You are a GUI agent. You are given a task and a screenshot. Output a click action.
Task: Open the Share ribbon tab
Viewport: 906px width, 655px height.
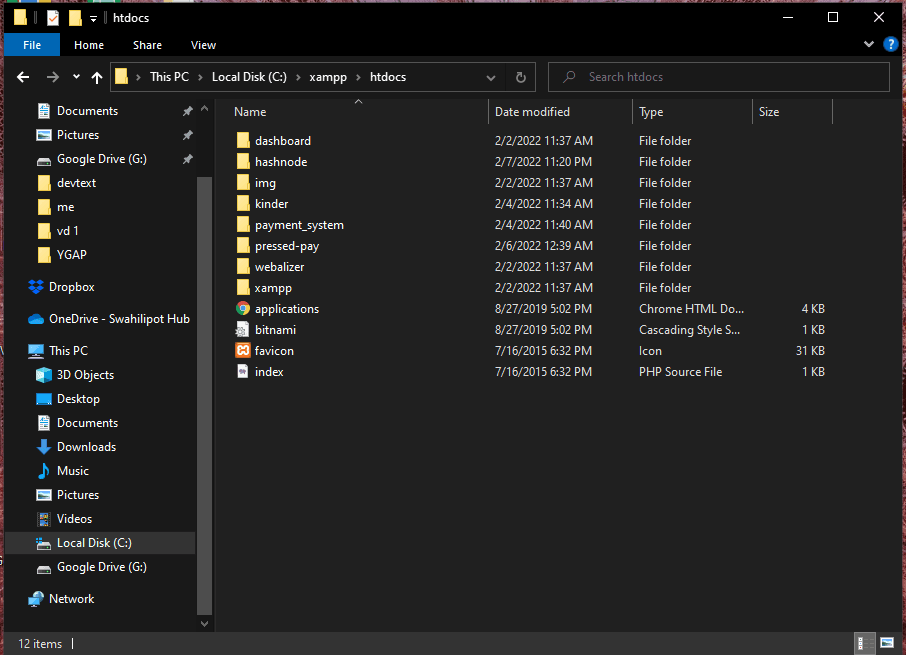tap(147, 45)
